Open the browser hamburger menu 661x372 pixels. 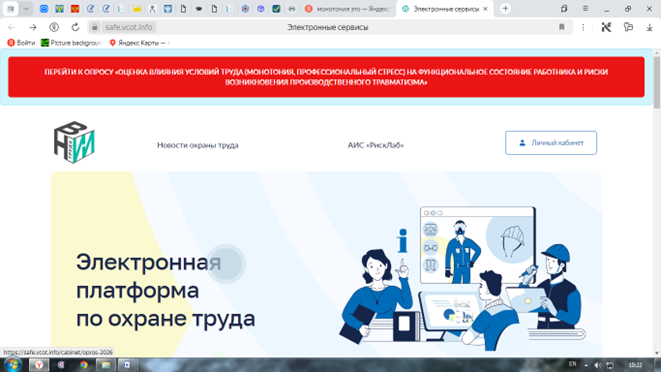point(585,8)
